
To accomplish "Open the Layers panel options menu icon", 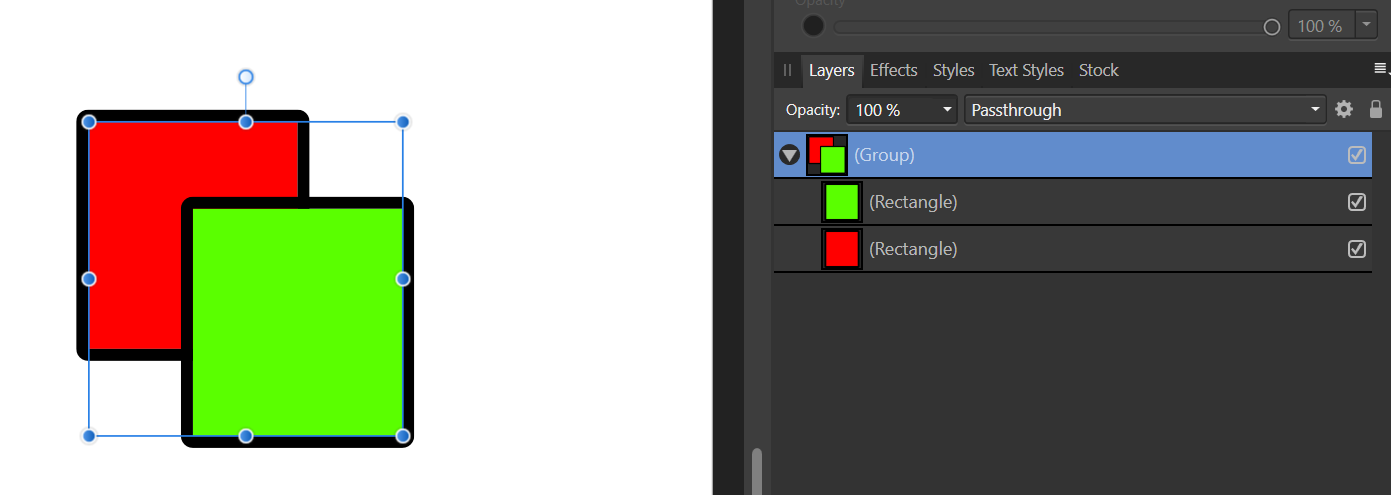I will coord(1380,69).
